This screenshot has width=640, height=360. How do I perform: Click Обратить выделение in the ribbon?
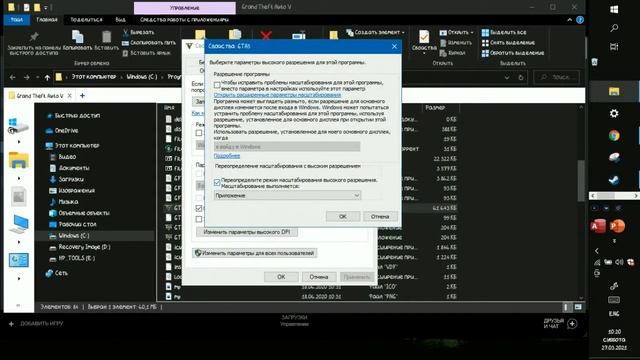click(513, 53)
